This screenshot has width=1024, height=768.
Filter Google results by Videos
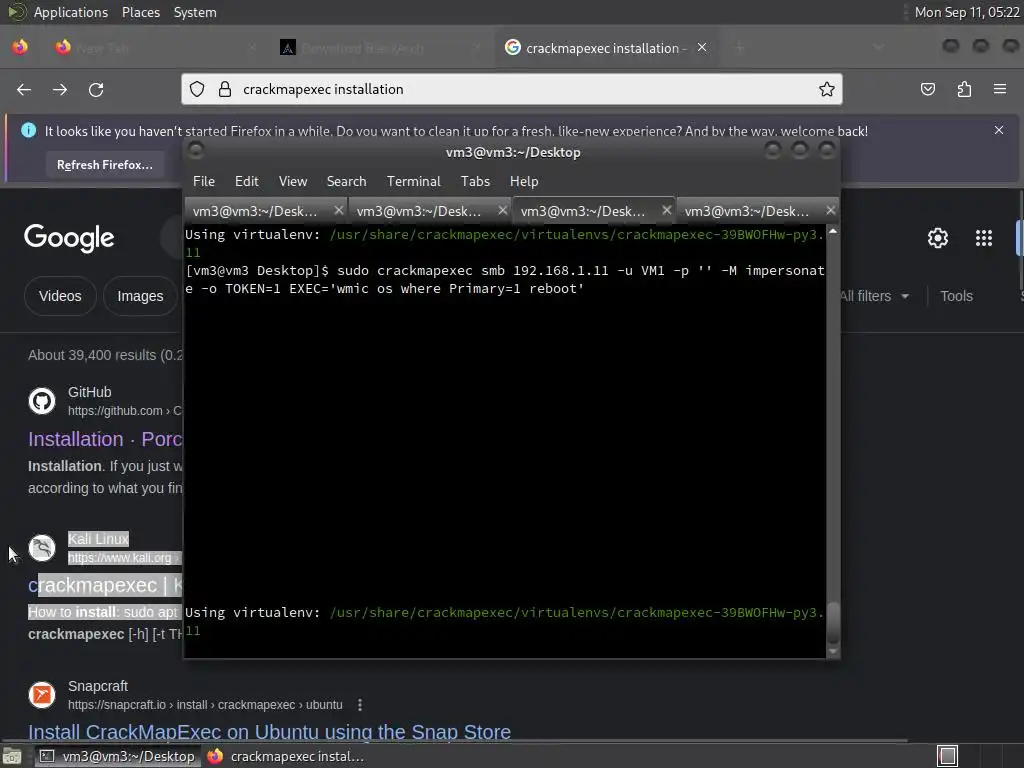pos(60,296)
